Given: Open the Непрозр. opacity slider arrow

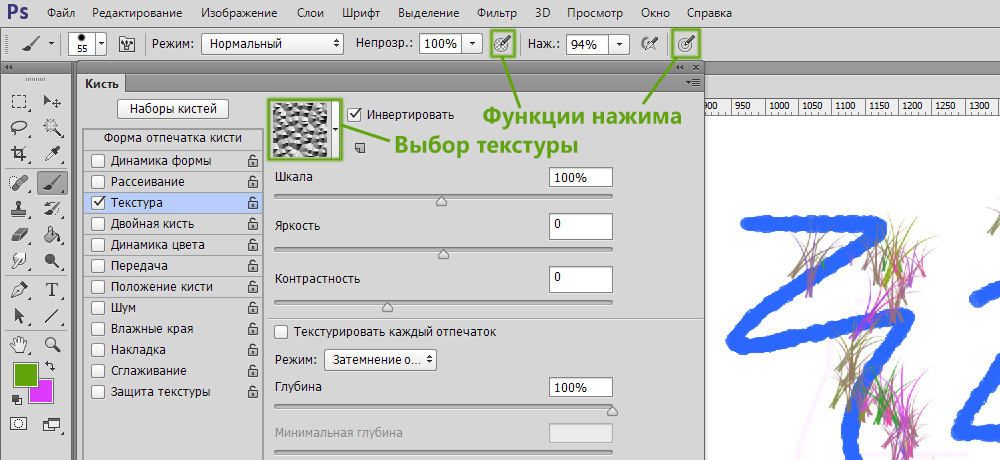Looking at the screenshot, I should (x=472, y=44).
